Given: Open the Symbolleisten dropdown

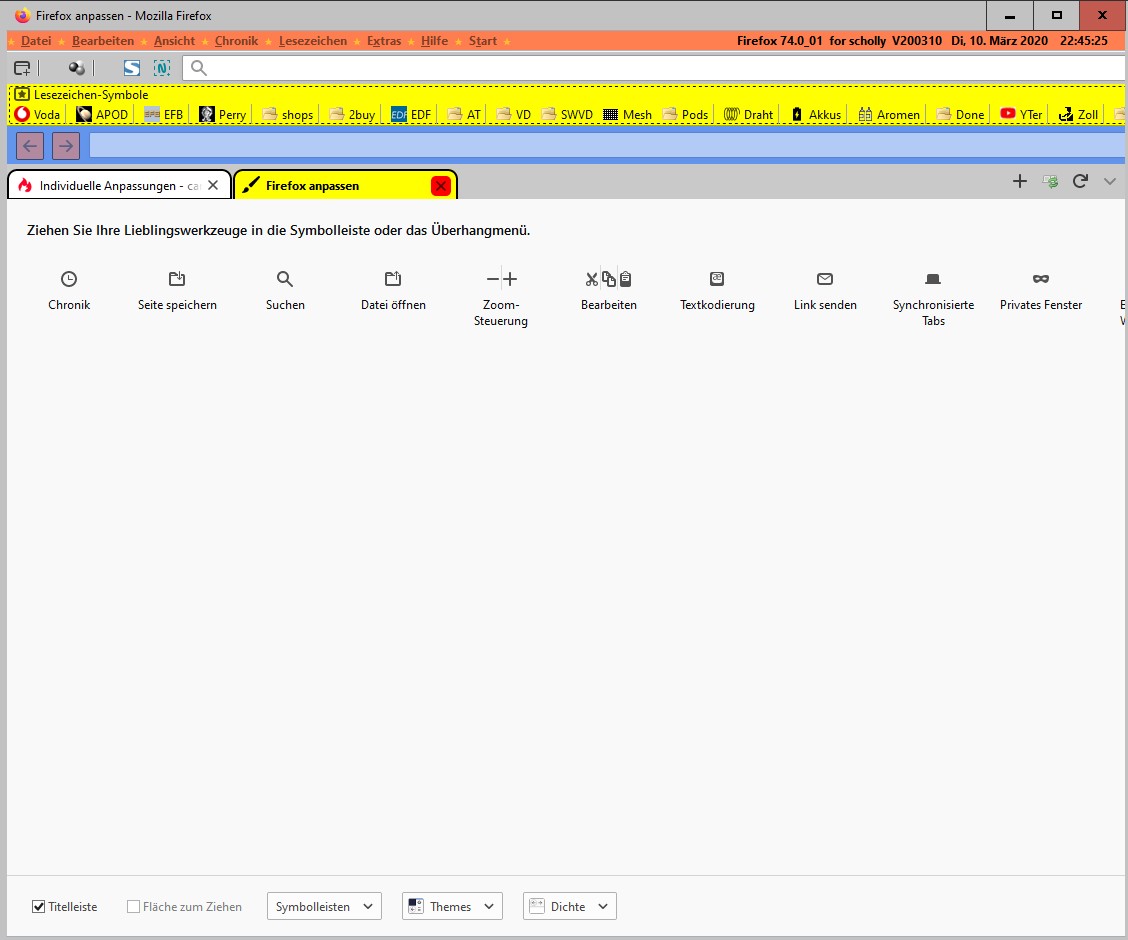Looking at the screenshot, I should pos(324,906).
